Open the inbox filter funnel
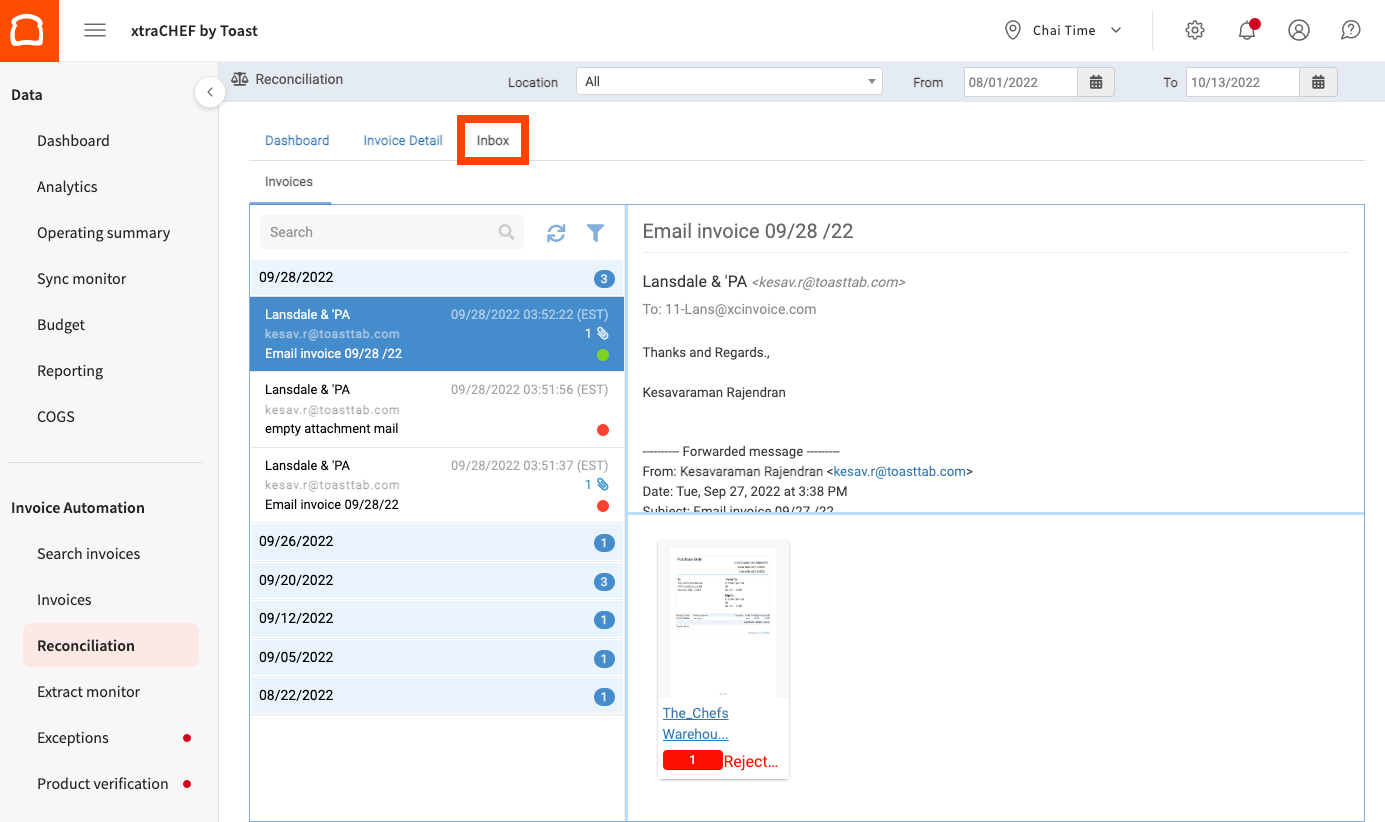The height and width of the screenshot is (822, 1385). (596, 233)
